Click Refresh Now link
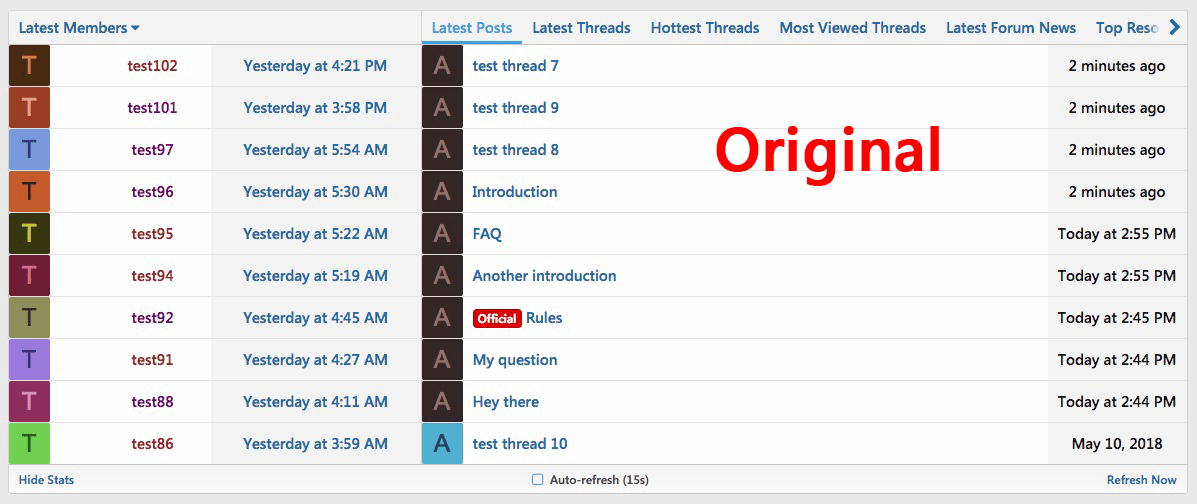Image resolution: width=1197 pixels, height=504 pixels. coord(1141,480)
